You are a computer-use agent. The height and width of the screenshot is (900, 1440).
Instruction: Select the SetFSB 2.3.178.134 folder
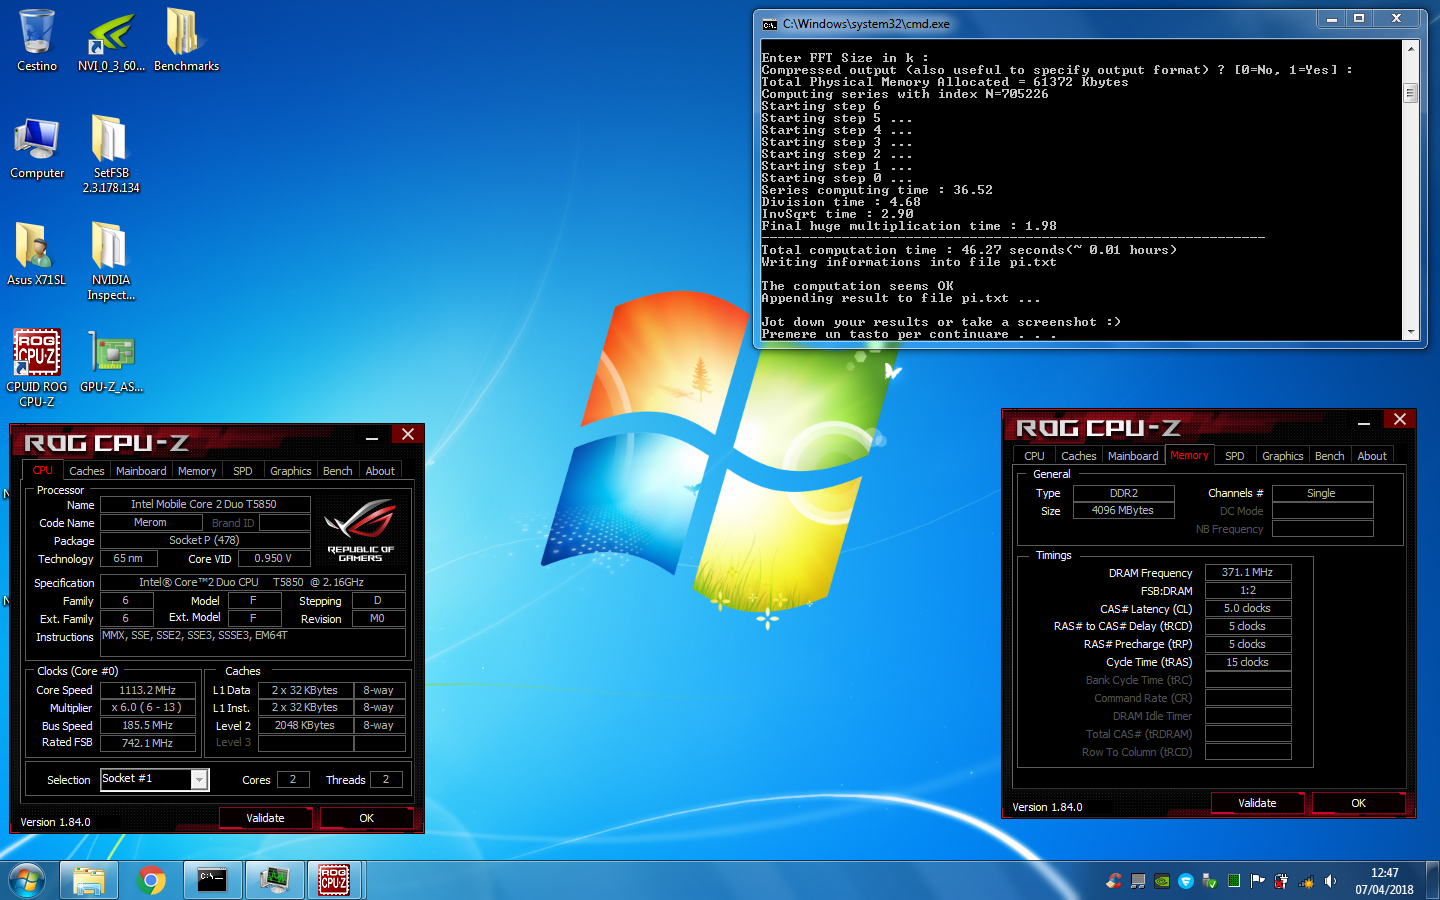coord(111,153)
